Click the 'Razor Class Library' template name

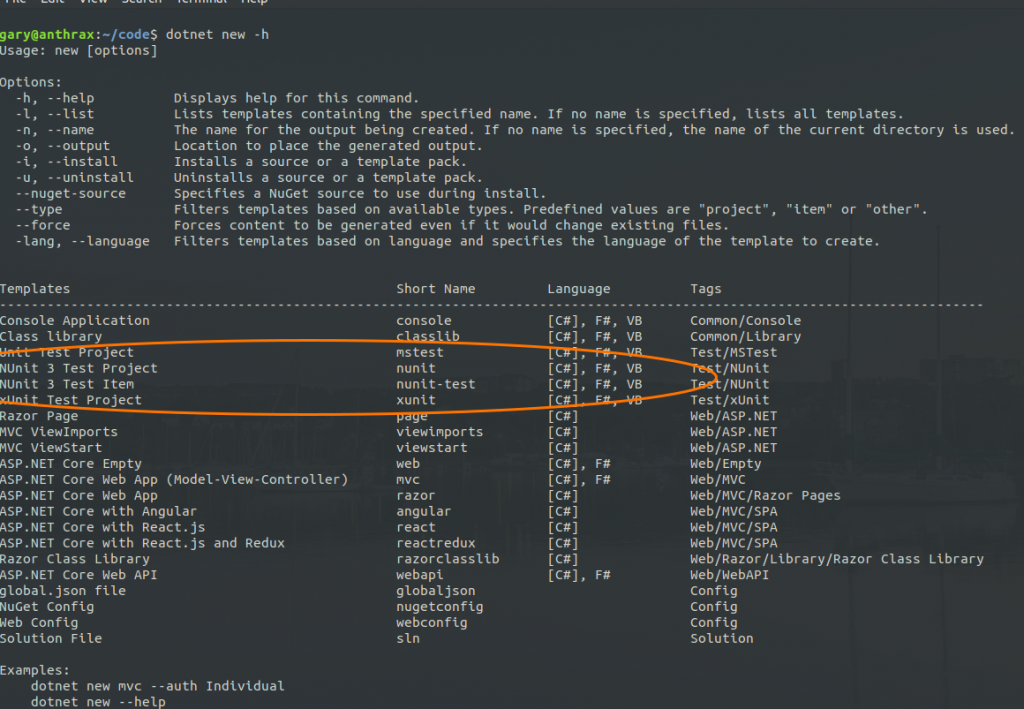coord(74,559)
